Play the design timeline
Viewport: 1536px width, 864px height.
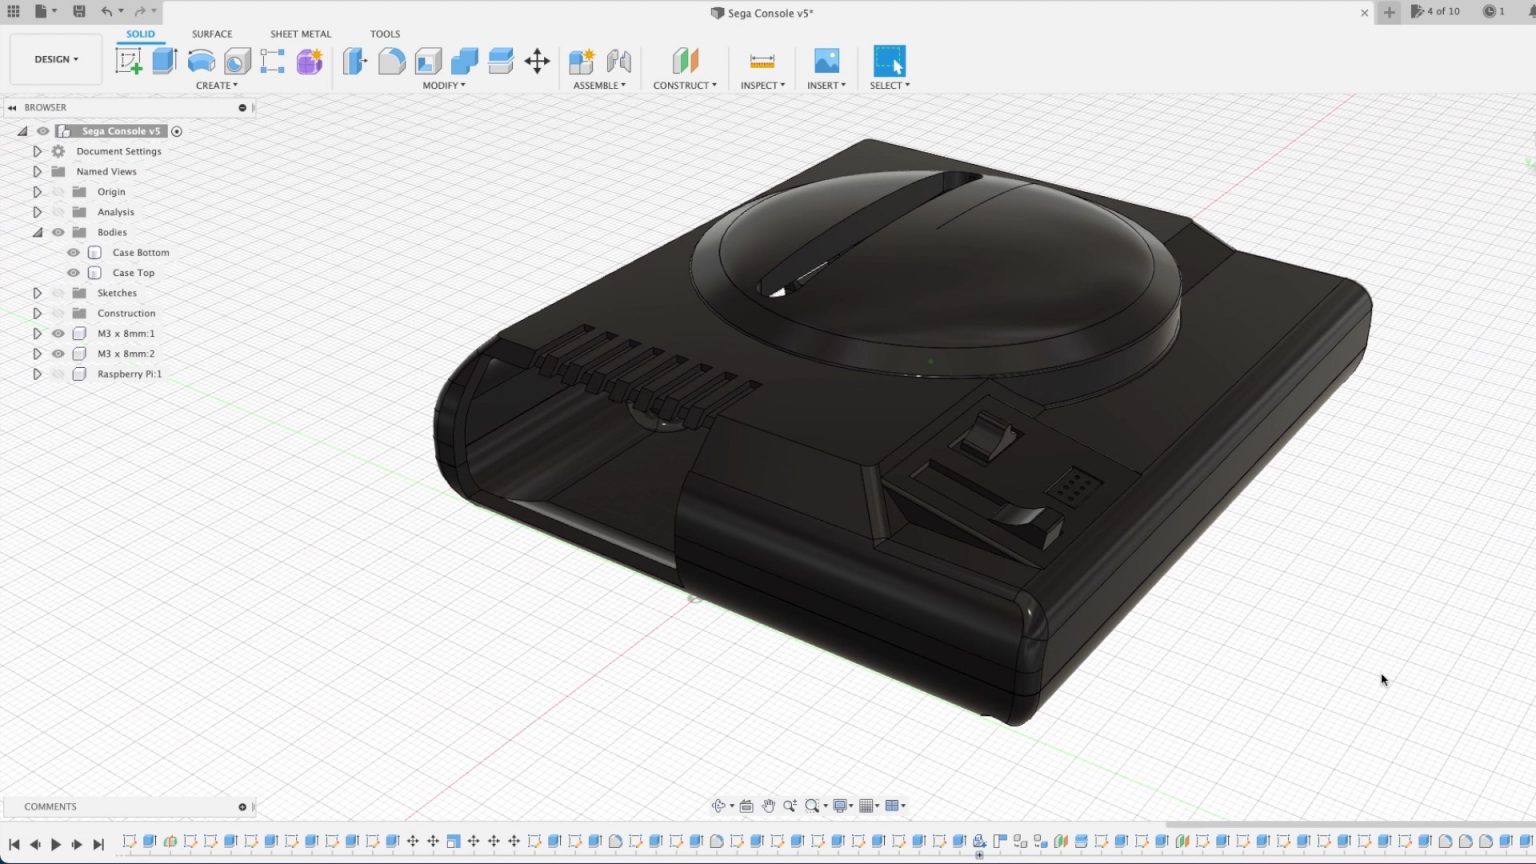(x=57, y=843)
